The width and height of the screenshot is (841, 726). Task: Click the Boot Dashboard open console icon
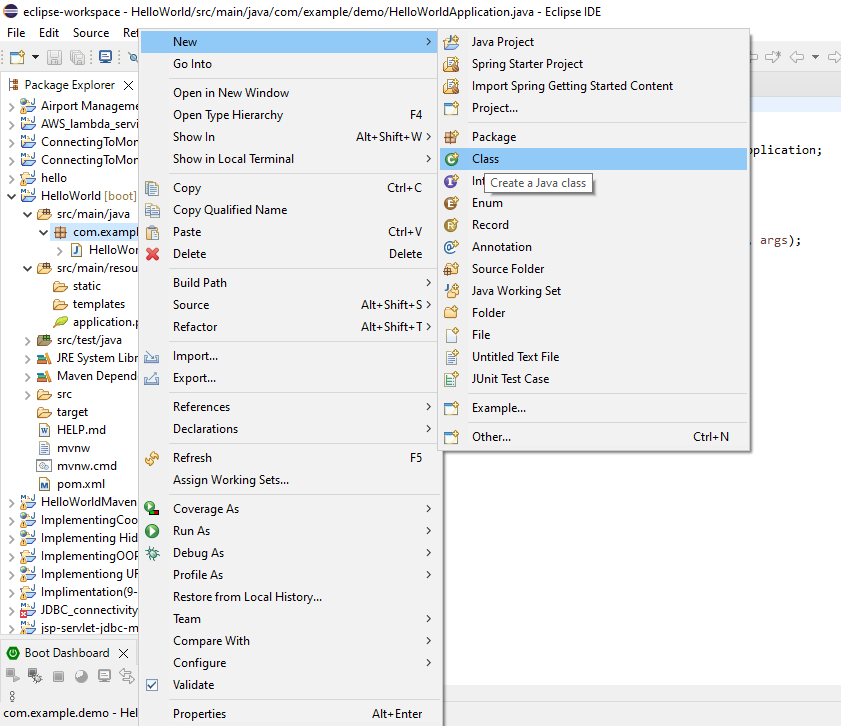click(105, 676)
